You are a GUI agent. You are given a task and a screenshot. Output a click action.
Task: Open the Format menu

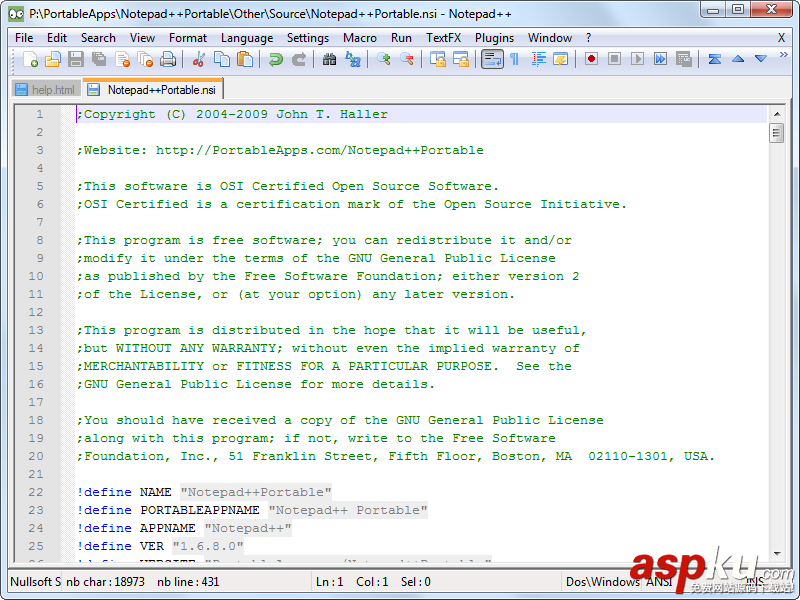(x=188, y=38)
